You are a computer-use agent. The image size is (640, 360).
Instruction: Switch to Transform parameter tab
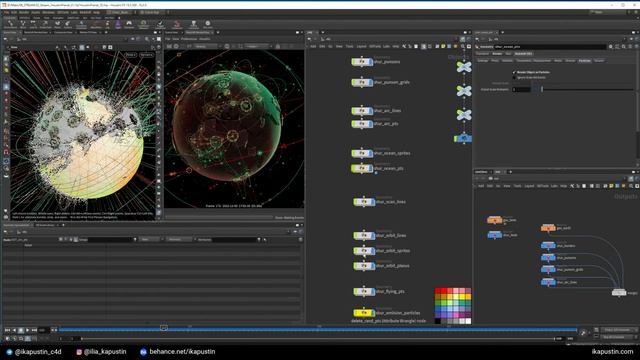pos(482,53)
